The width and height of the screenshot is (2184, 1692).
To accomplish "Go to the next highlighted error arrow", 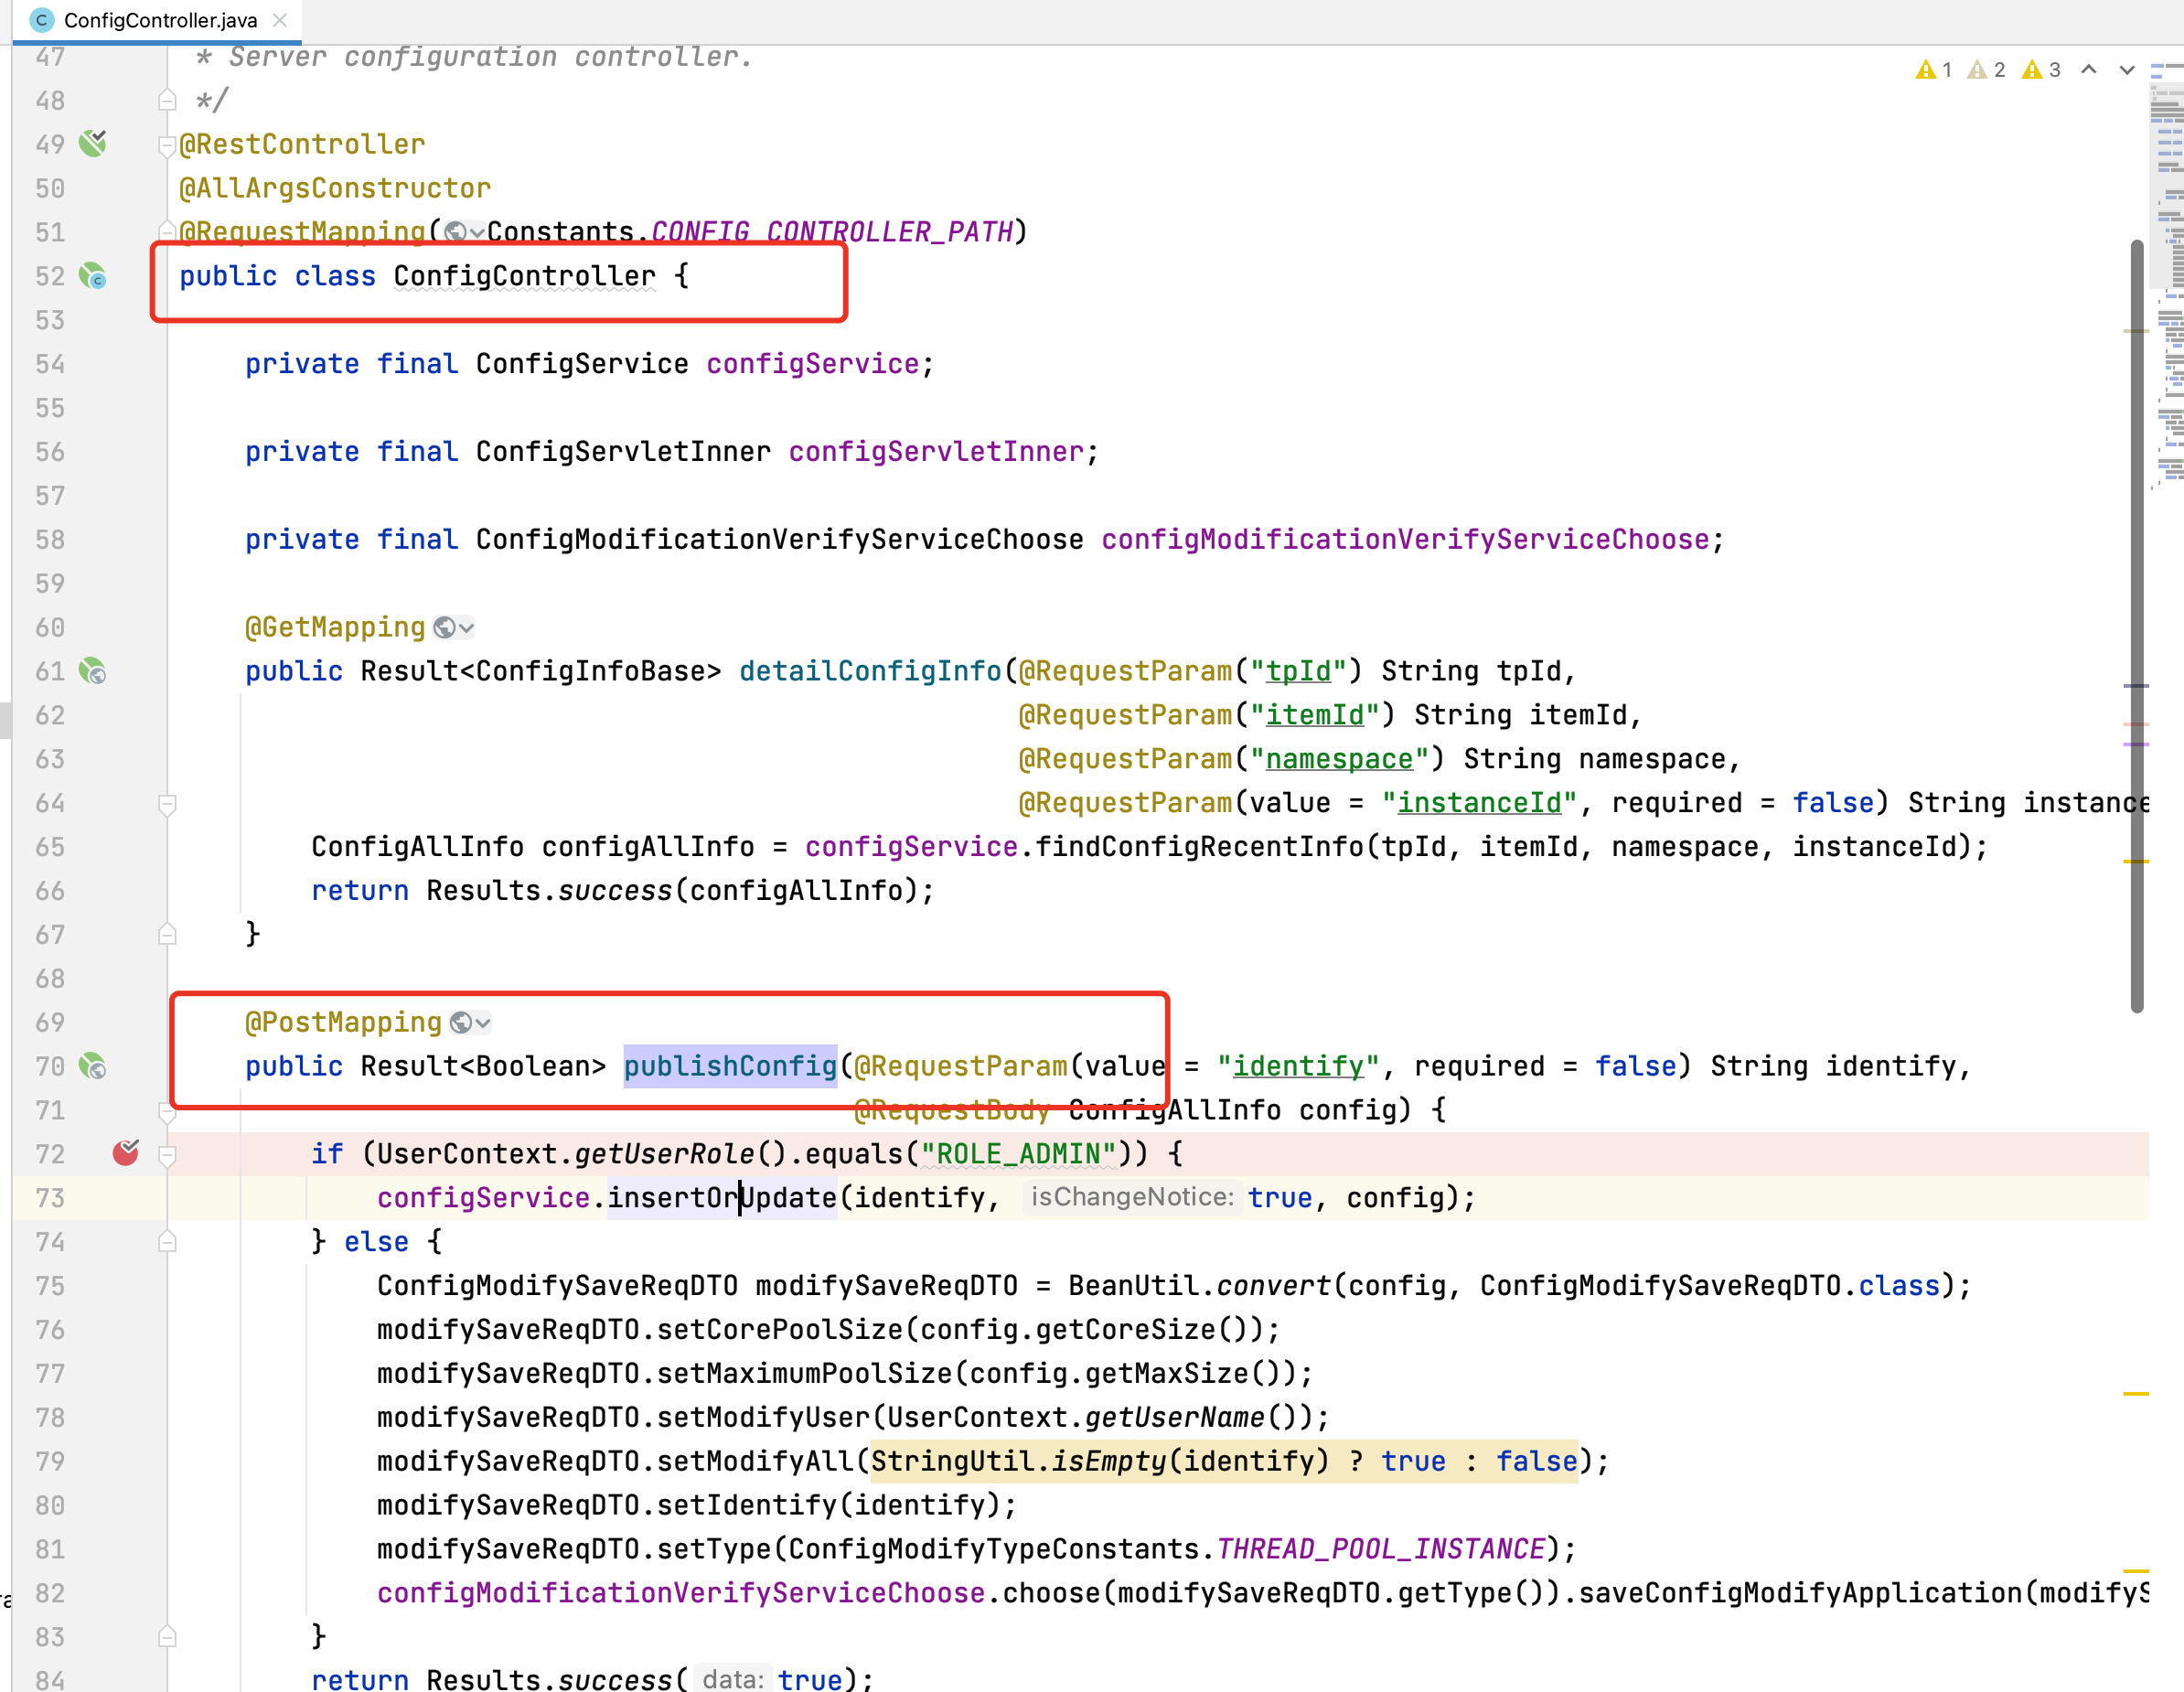I will (2127, 70).
